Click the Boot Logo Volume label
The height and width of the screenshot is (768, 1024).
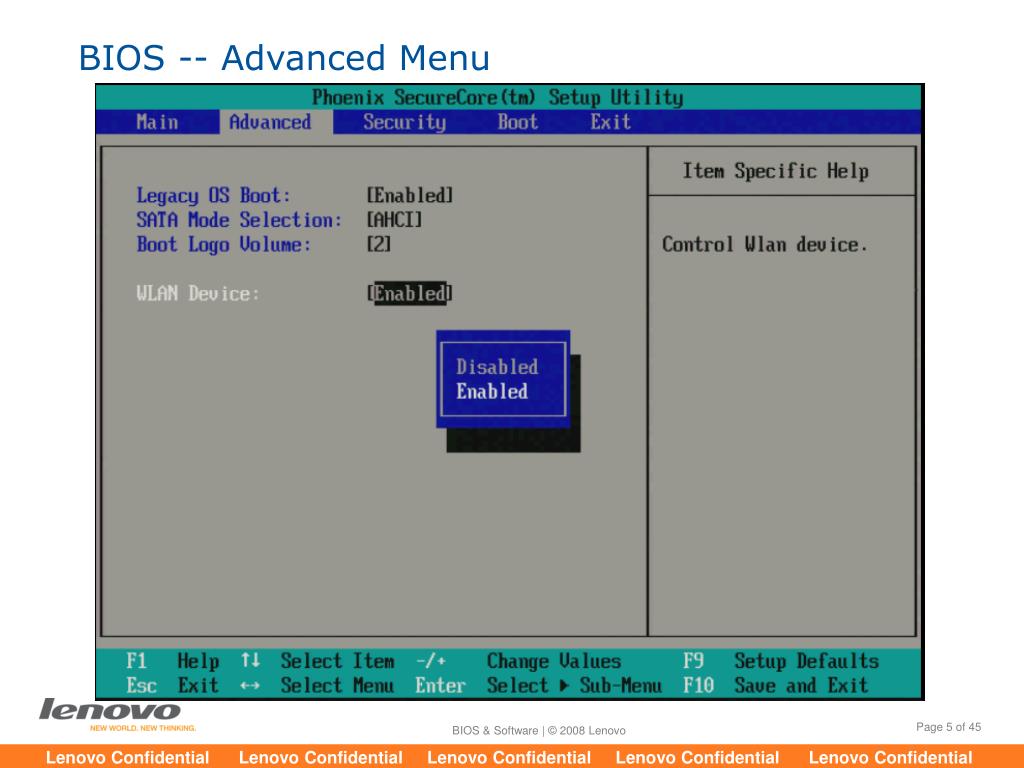[223, 245]
